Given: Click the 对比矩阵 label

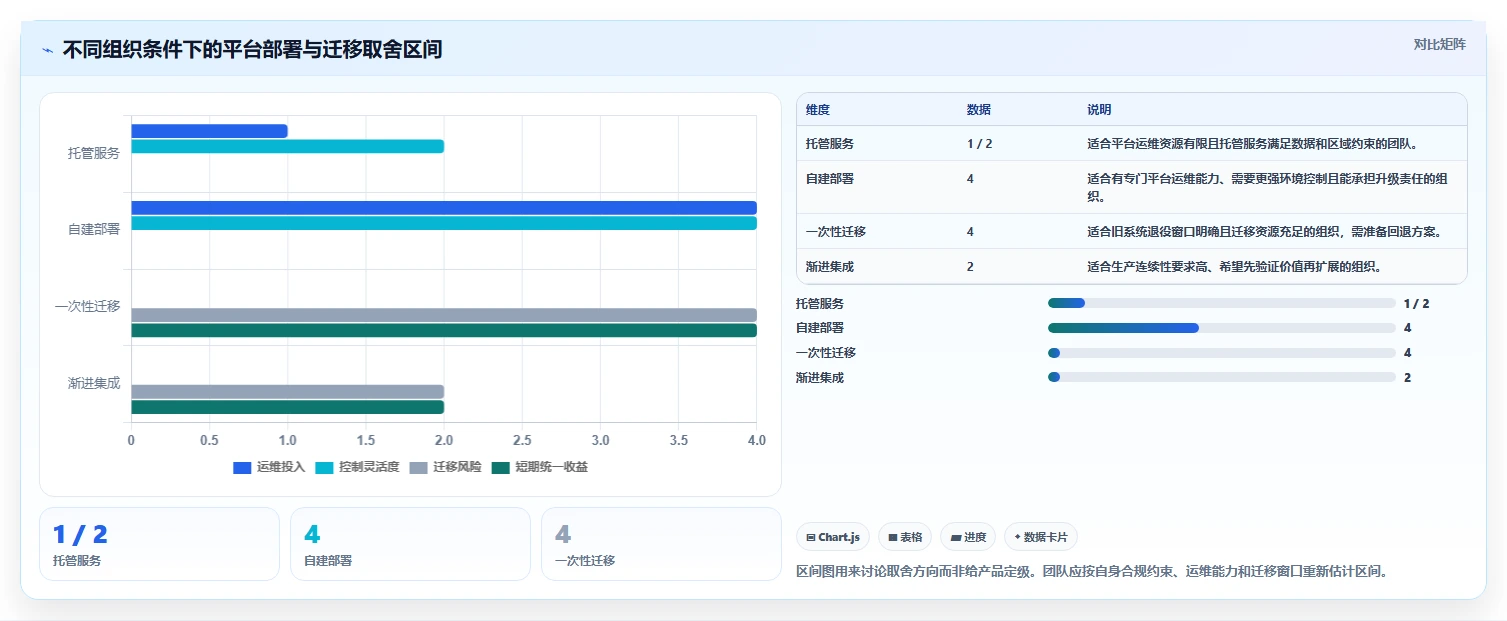Looking at the screenshot, I should (1440, 44).
